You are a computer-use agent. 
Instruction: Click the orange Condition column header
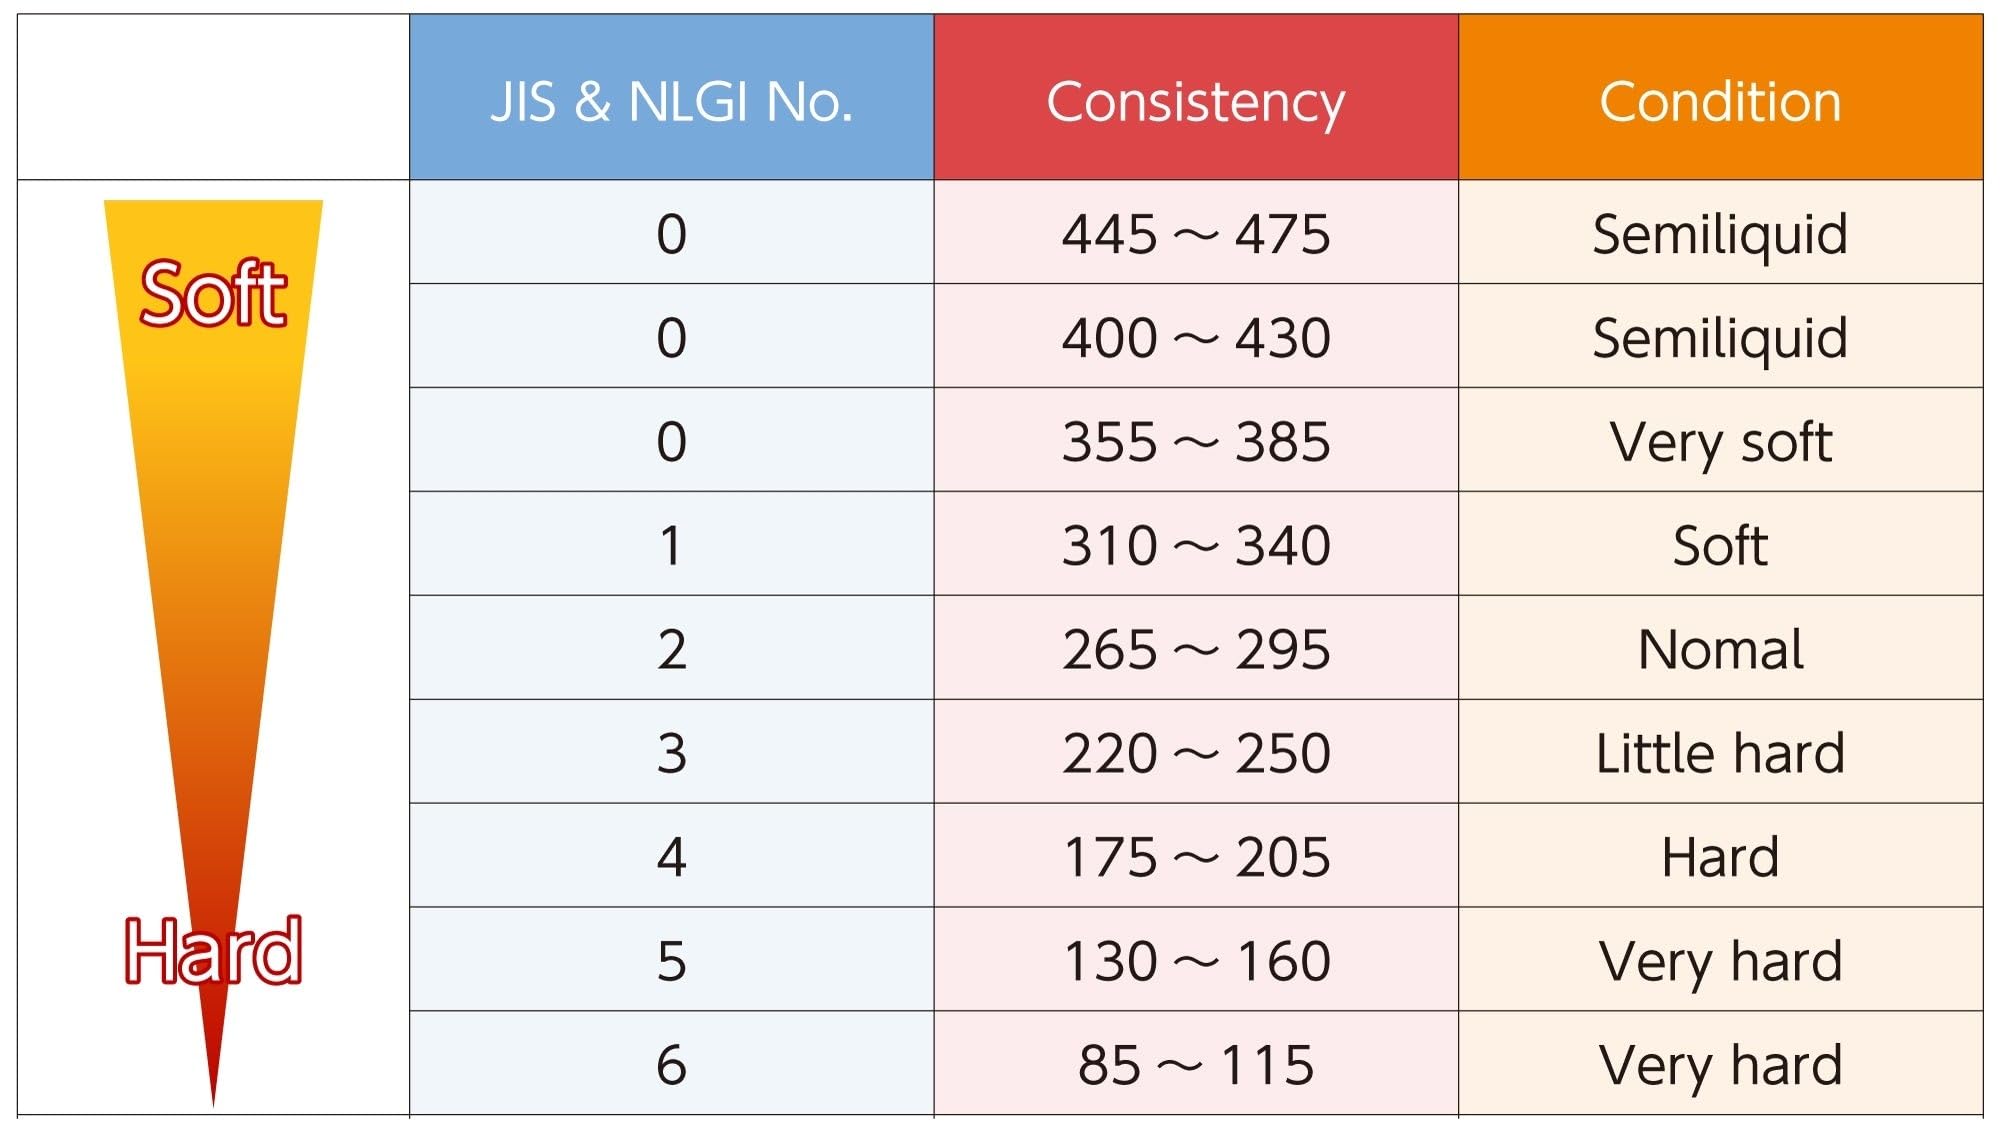1720,101
